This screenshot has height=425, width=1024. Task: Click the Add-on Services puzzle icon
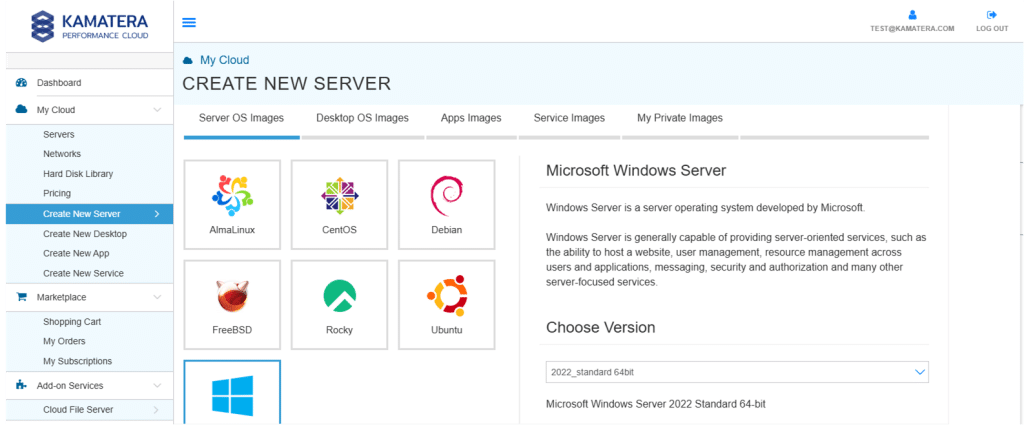pyautogui.click(x=21, y=386)
